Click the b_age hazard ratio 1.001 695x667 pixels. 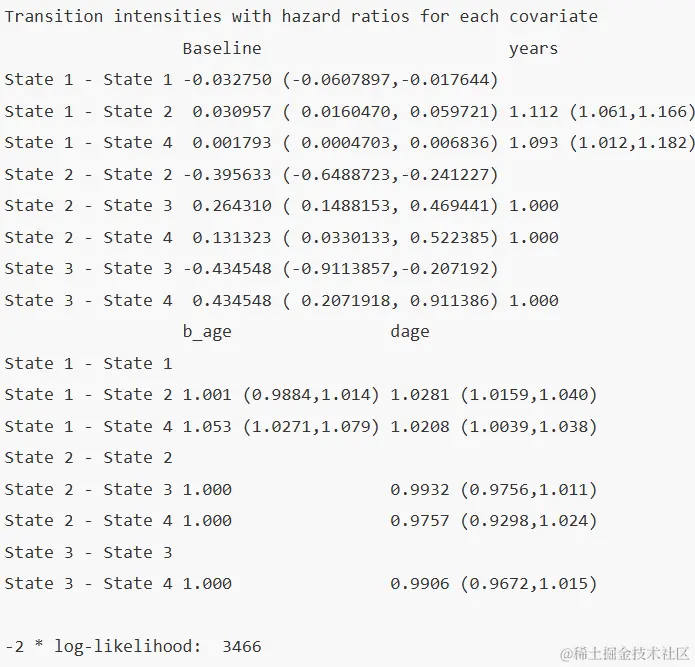click(206, 395)
